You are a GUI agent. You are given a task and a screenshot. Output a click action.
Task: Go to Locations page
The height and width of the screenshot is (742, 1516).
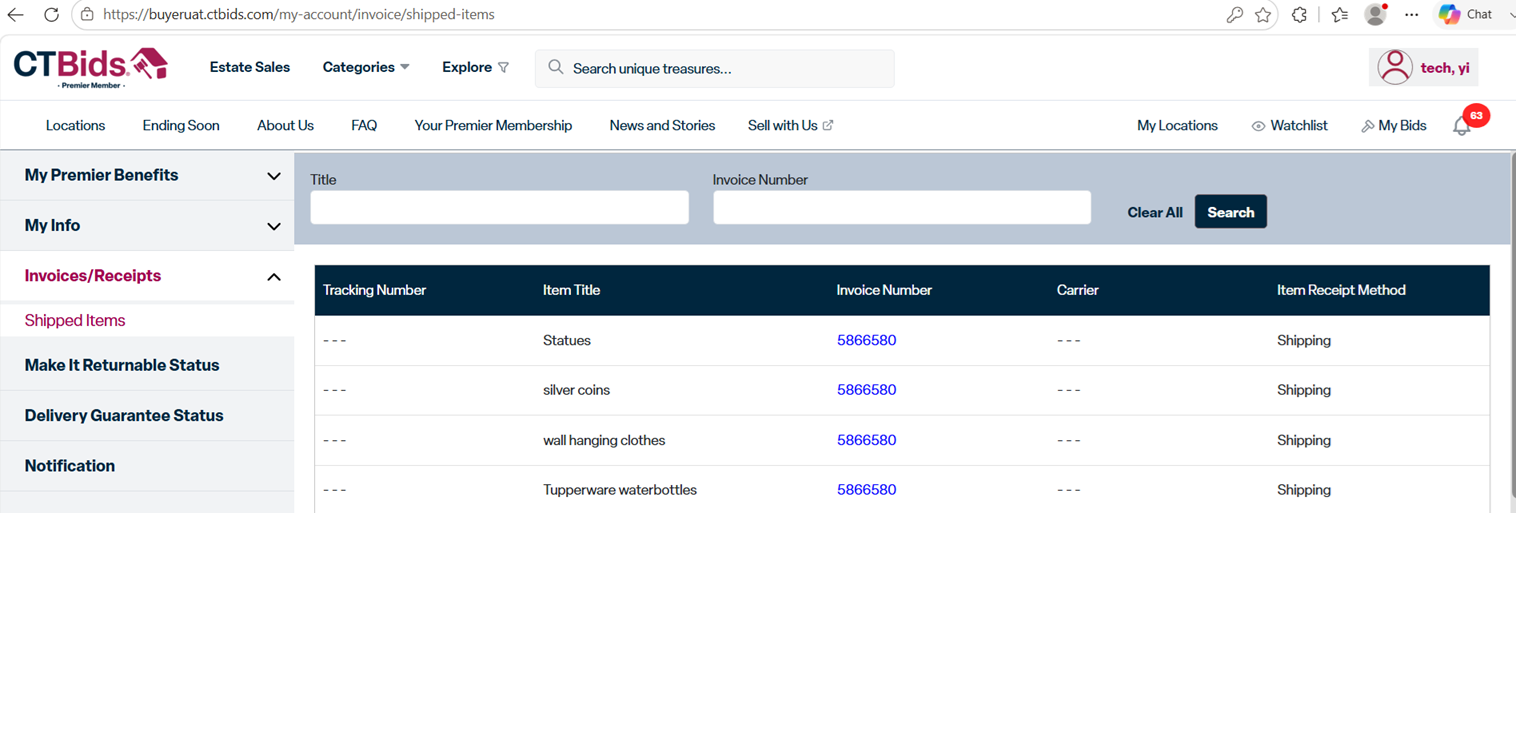75,125
